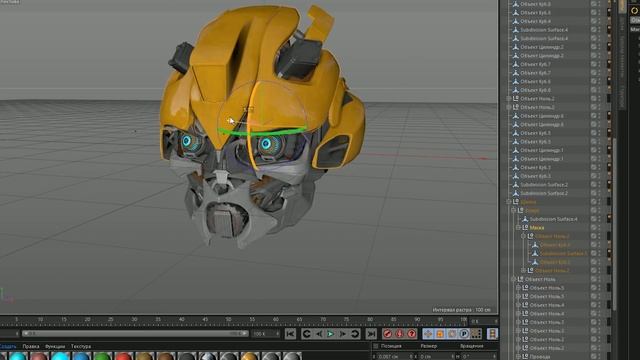Expand the Объект Ноль group
This screenshot has height=360, width=640.
coord(513,279)
